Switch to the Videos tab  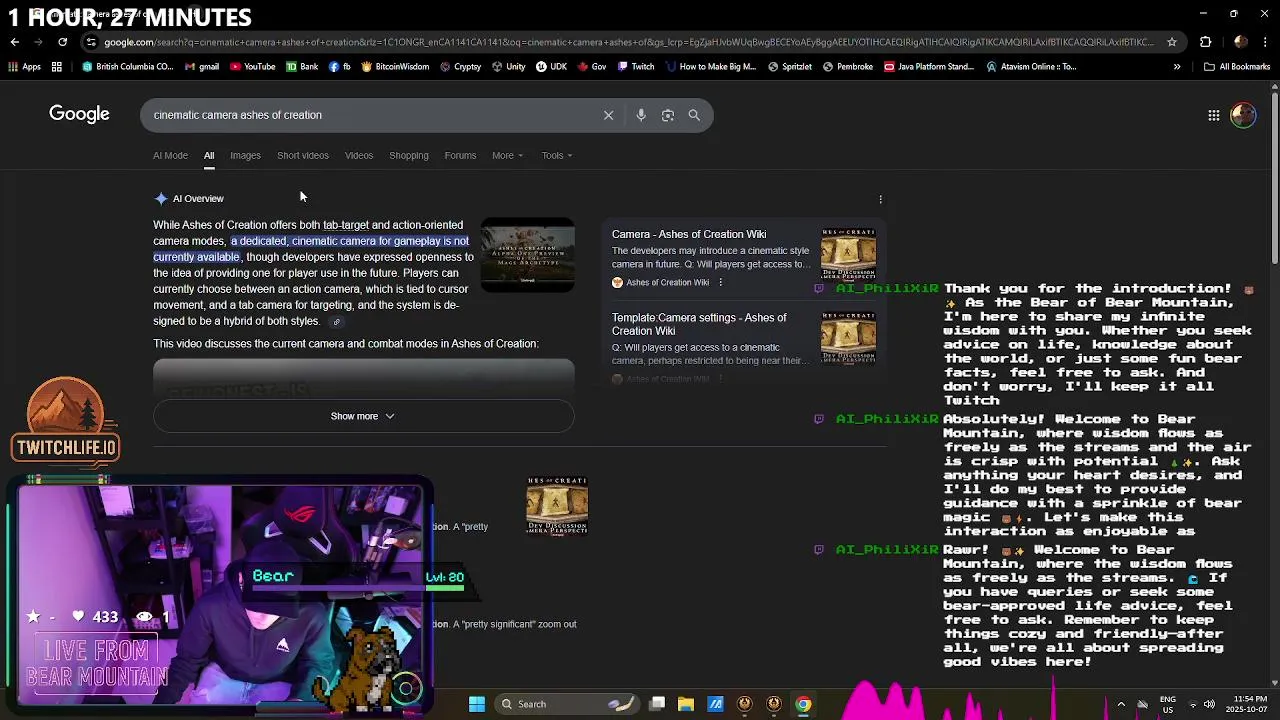point(359,155)
